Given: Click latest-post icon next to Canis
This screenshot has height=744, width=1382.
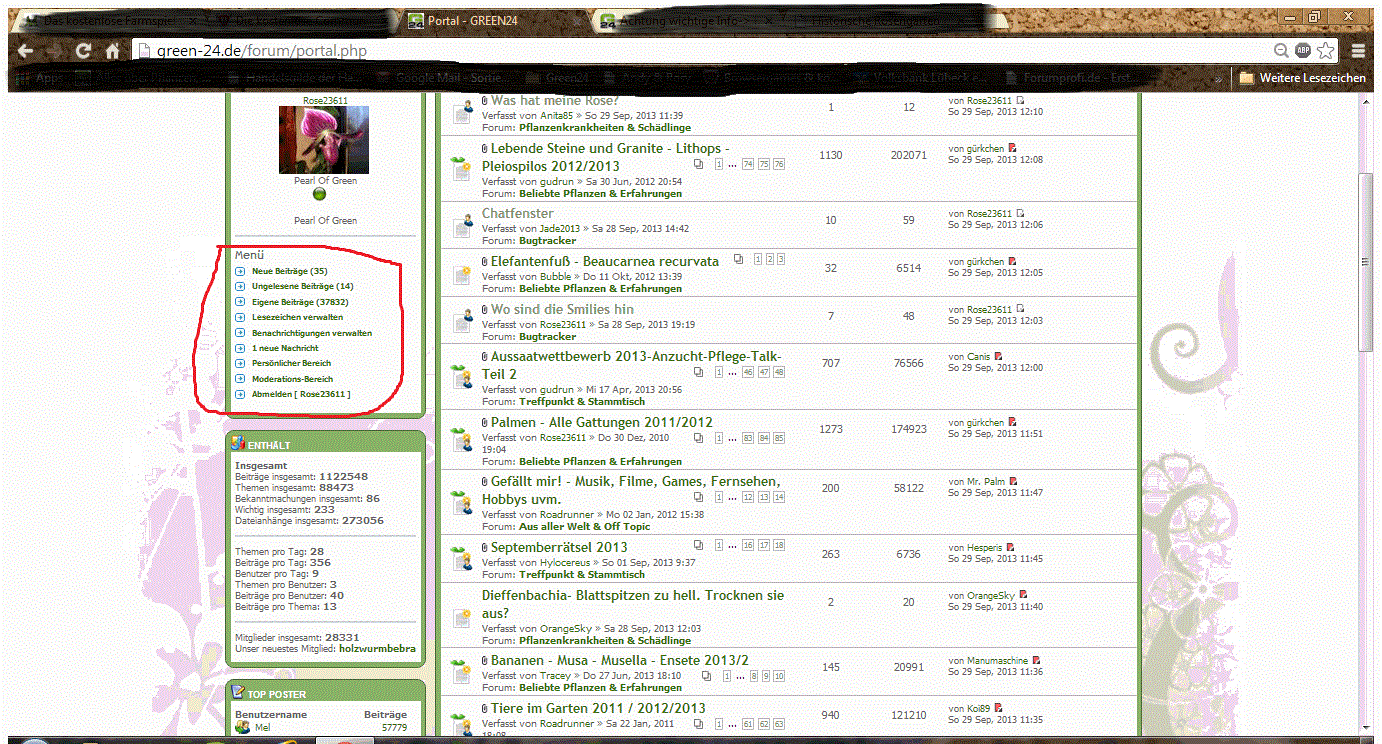Looking at the screenshot, I should pyautogui.click(x=998, y=356).
